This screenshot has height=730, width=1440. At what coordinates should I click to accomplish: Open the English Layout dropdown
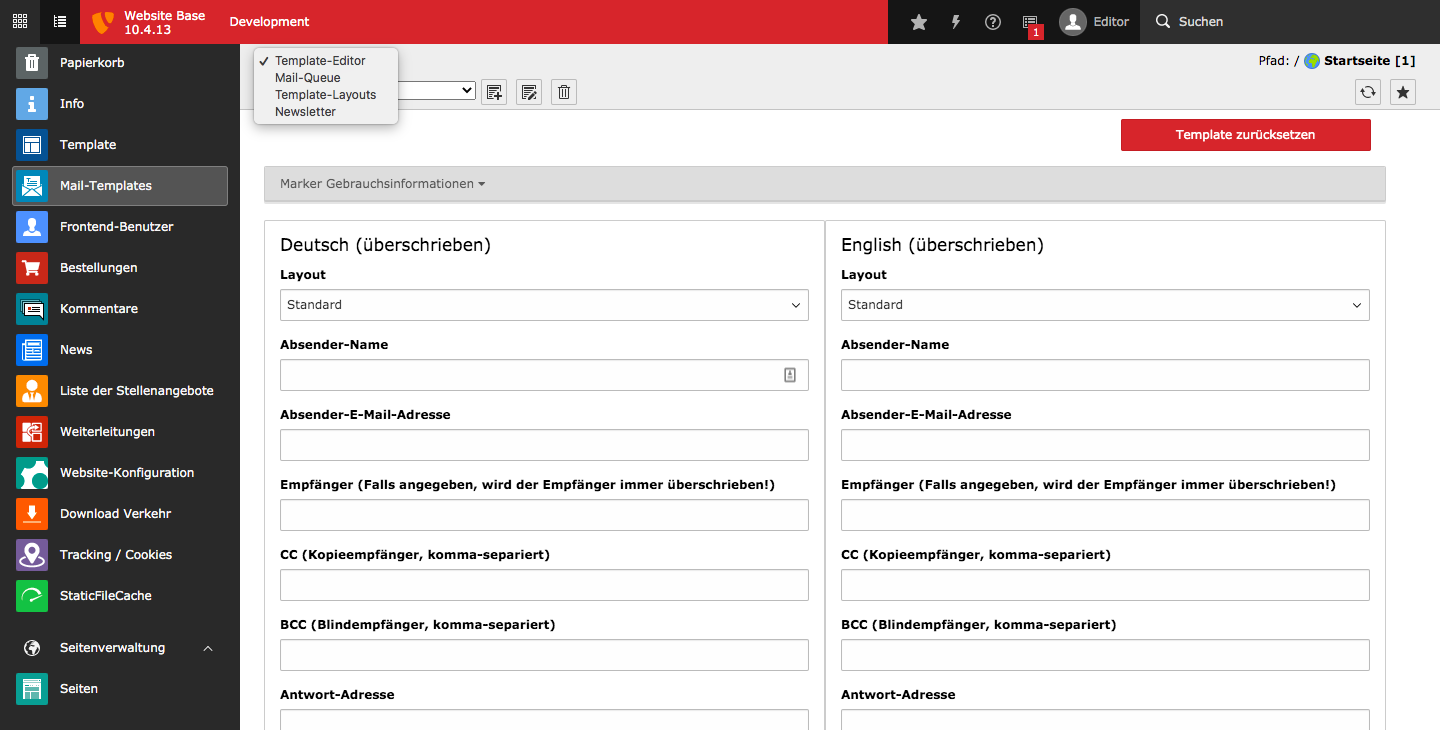(x=1105, y=305)
